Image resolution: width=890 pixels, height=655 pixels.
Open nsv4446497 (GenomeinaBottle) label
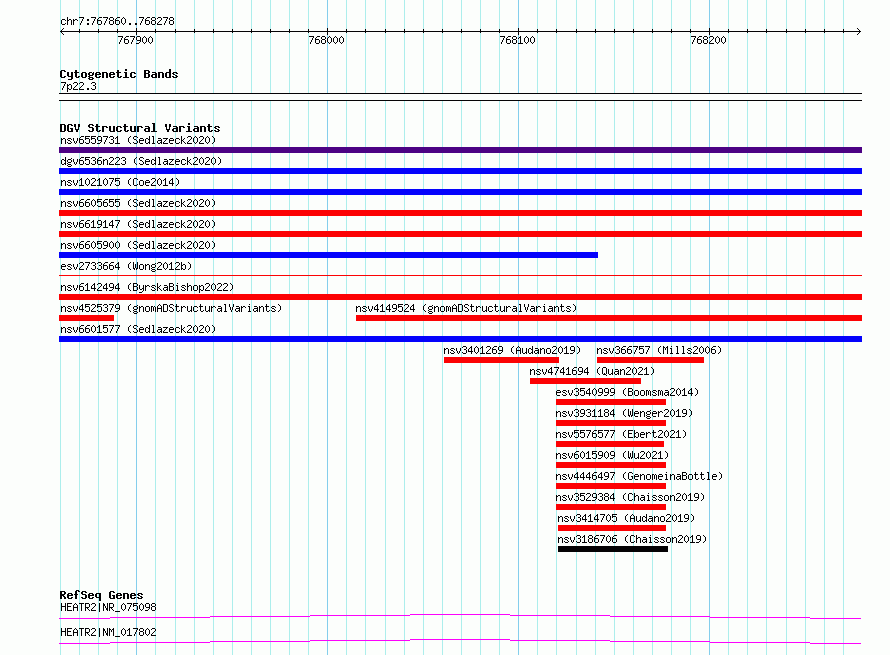[x=639, y=476]
